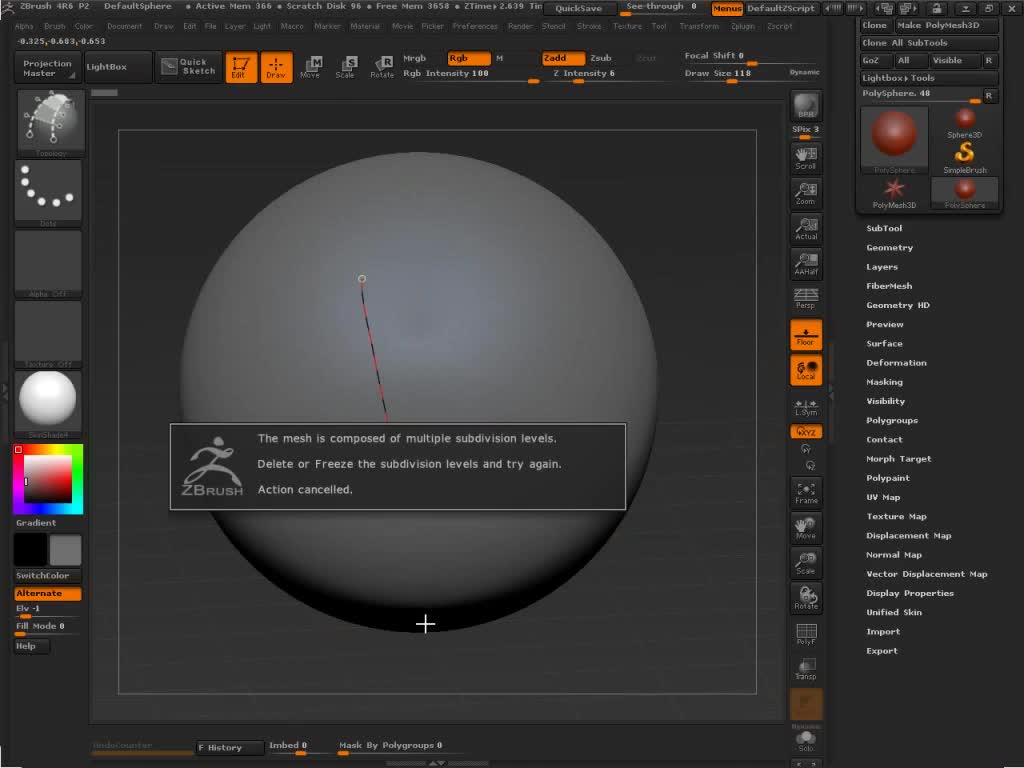Expand the UV Map section
The height and width of the screenshot is (768, 1024).
[883, 497]
